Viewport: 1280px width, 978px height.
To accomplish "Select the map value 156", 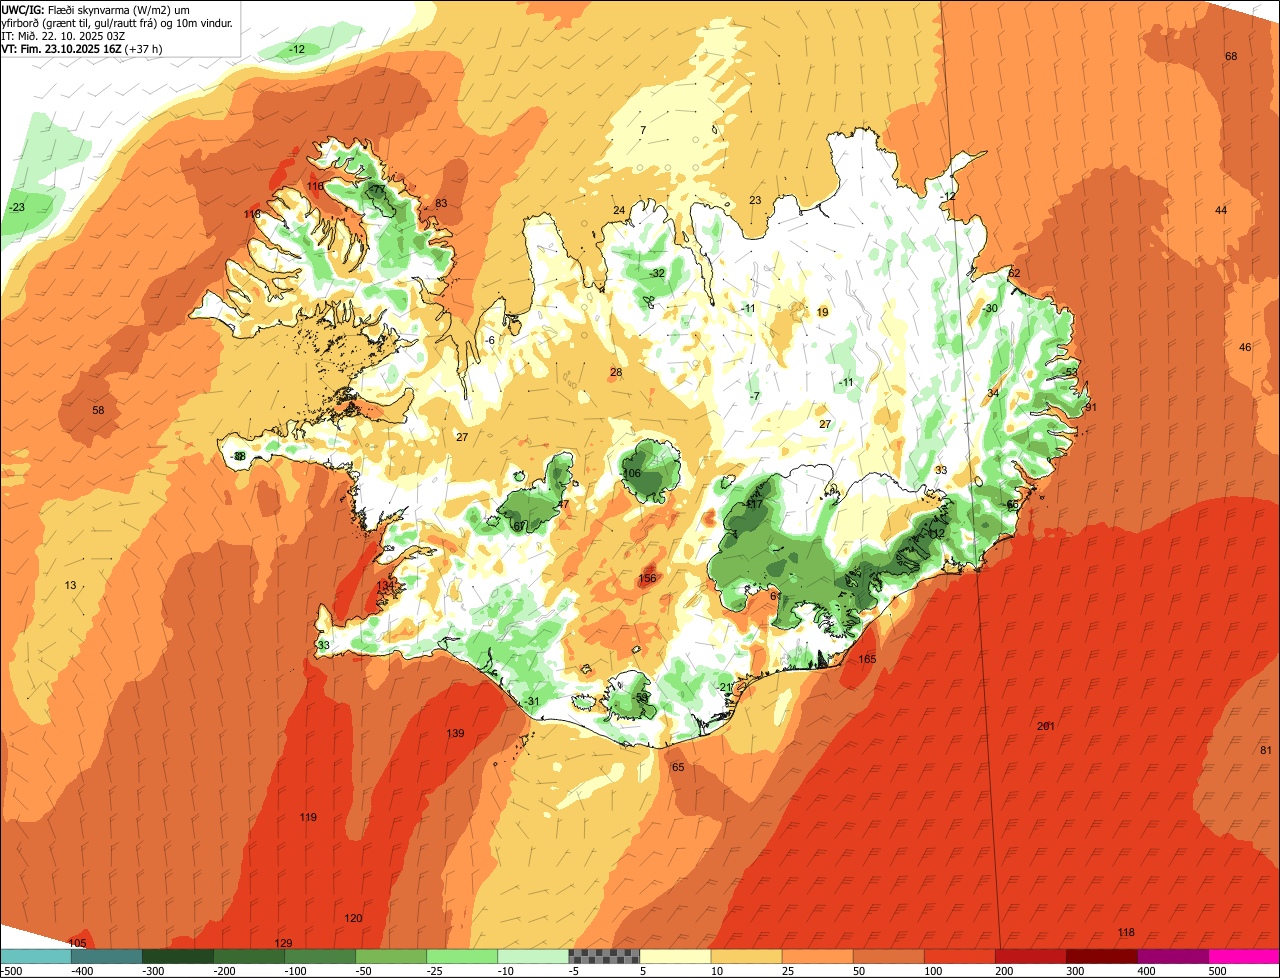I will [x=647, y=578].
